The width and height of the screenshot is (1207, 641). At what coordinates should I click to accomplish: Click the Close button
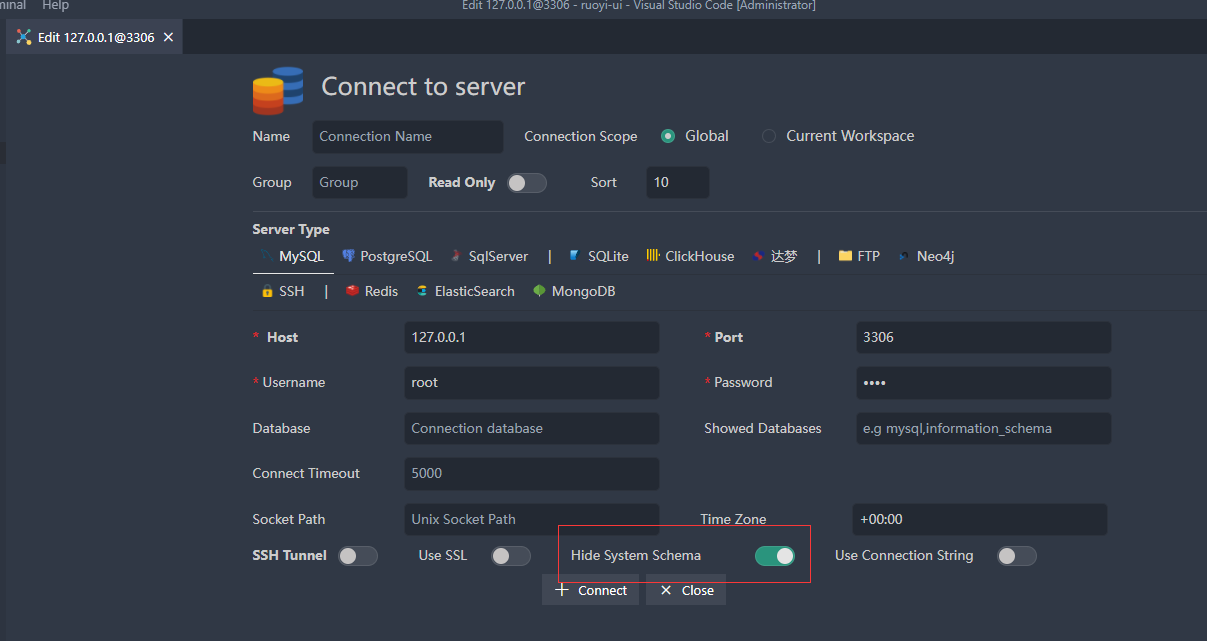pyautogui.click(x=685, y=590)
